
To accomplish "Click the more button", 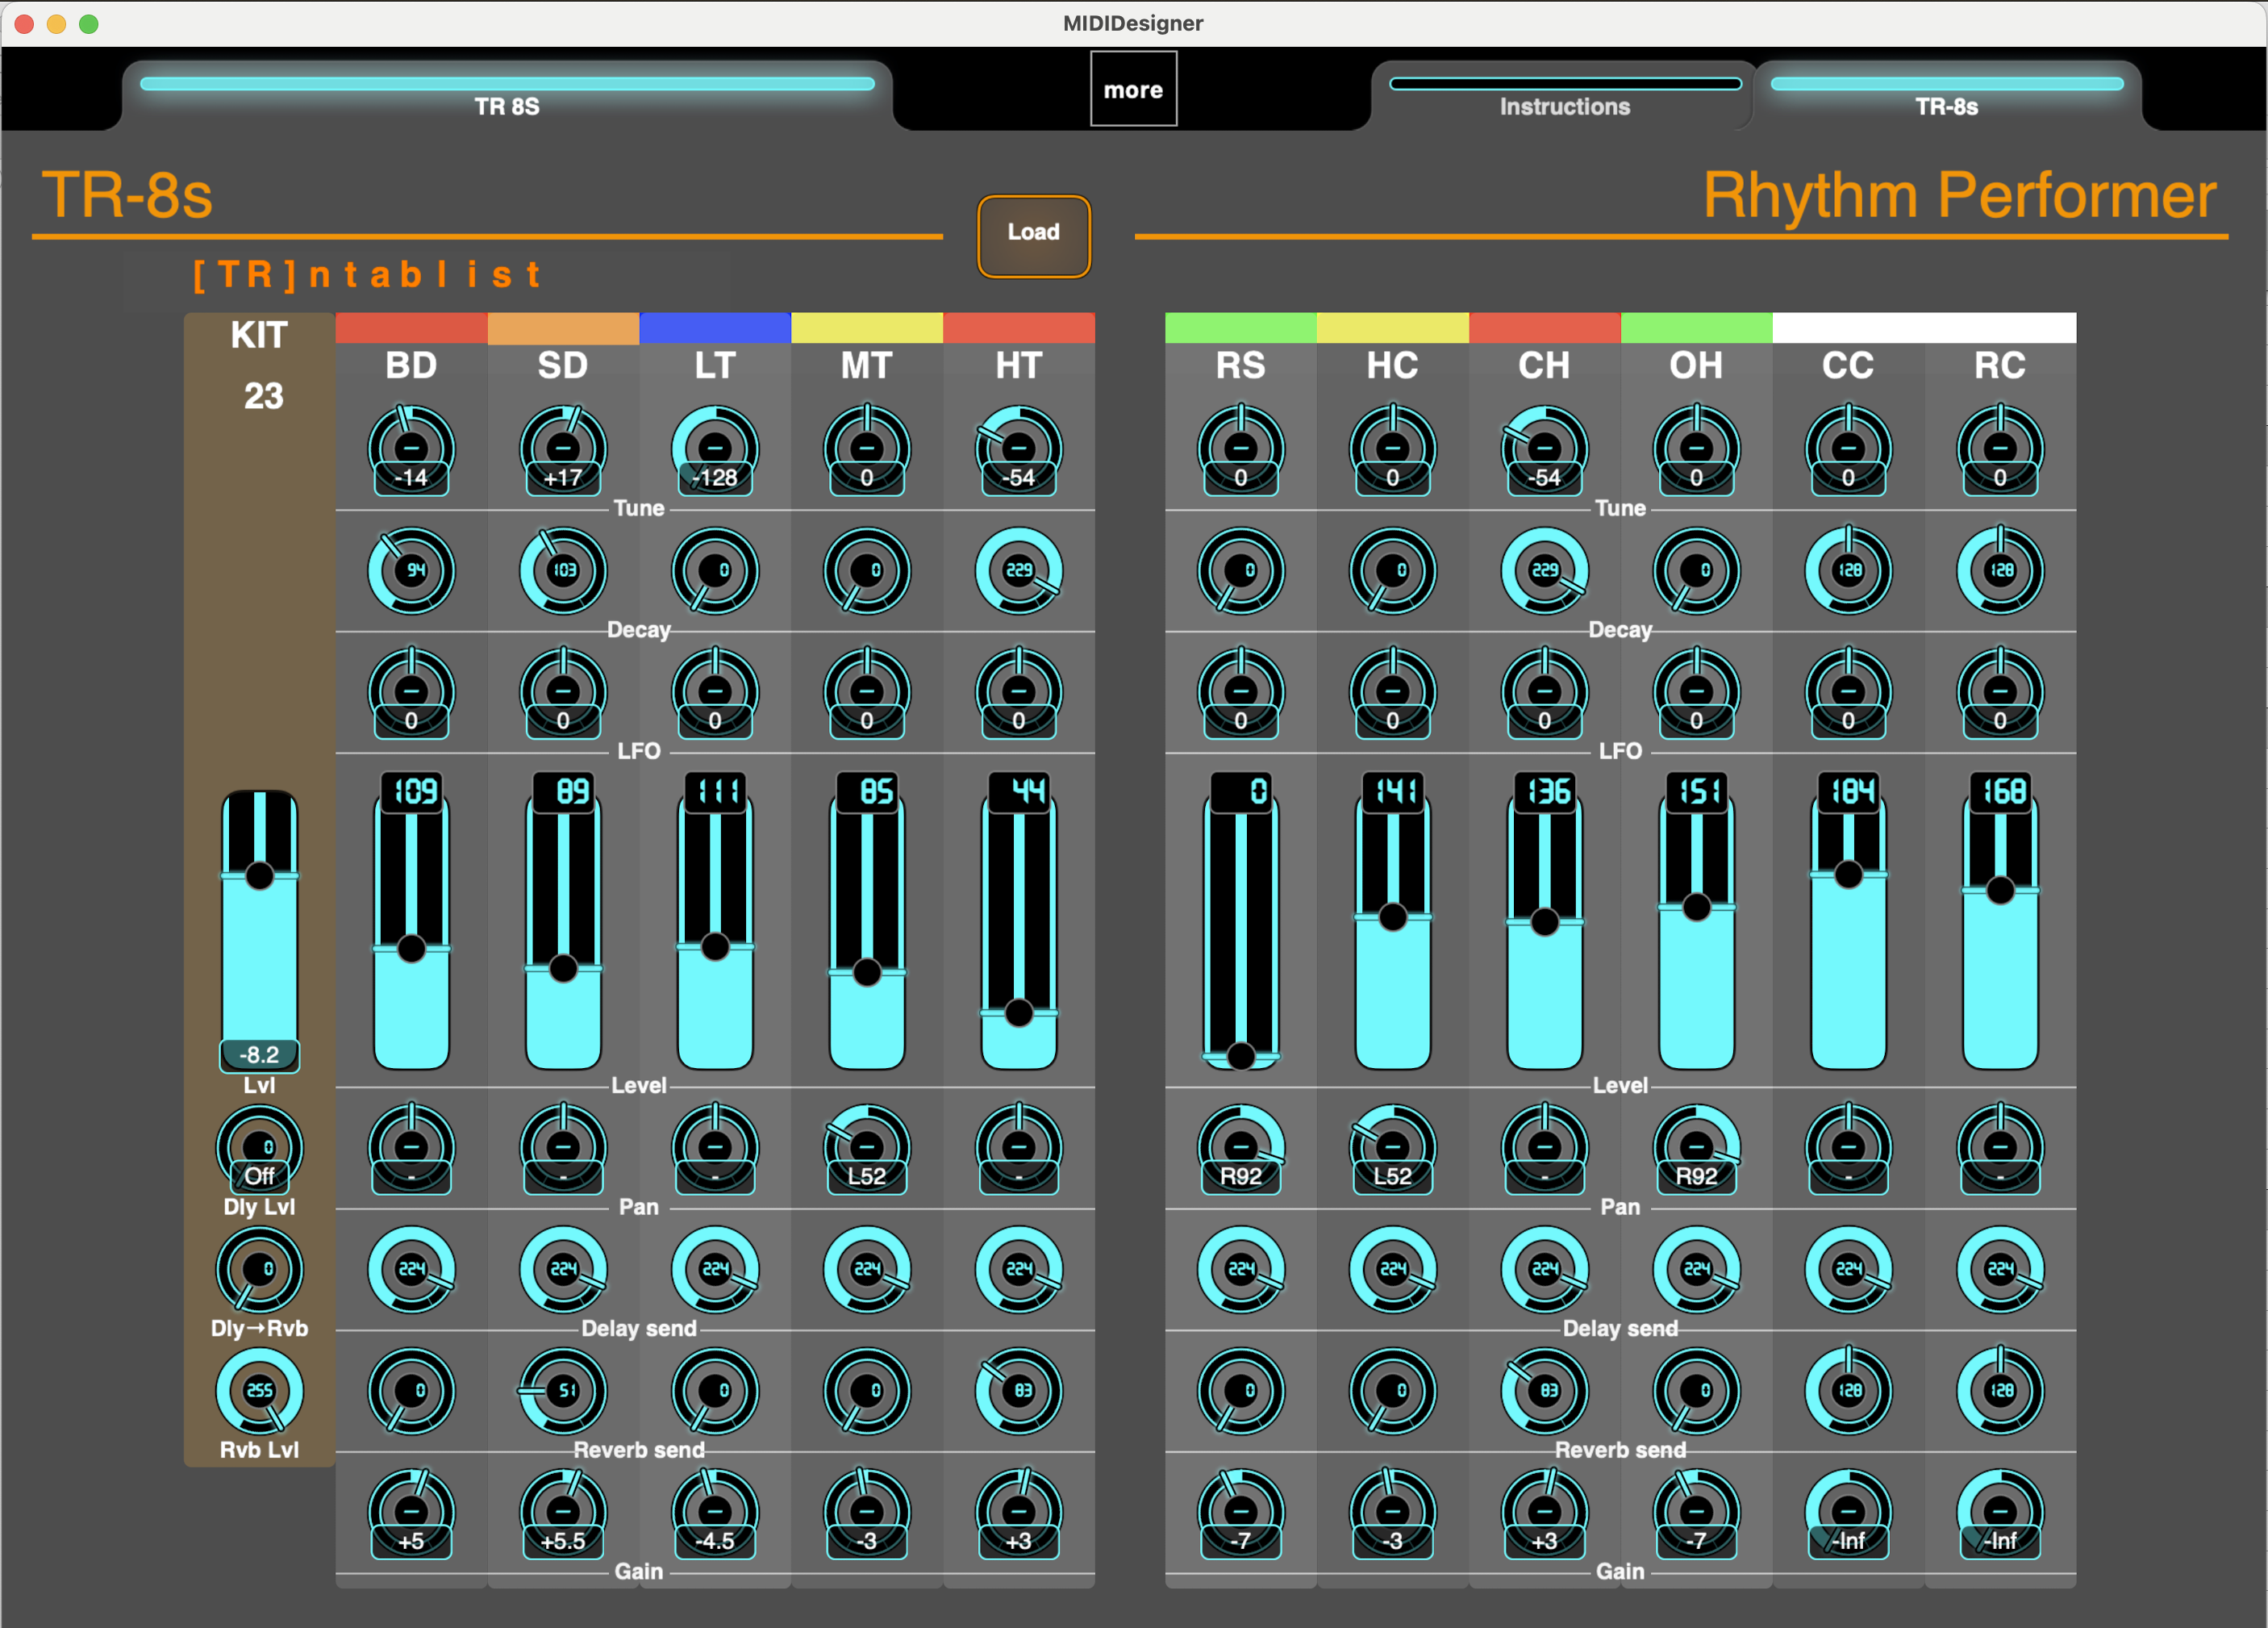I will click(x=1133, y=89).
